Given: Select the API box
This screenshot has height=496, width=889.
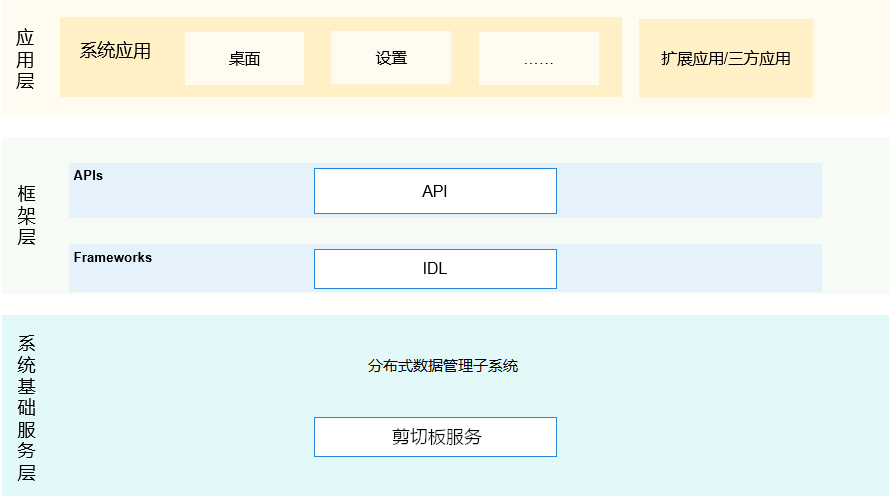Looking at the screenshot, I should click(x=435, y=191).
